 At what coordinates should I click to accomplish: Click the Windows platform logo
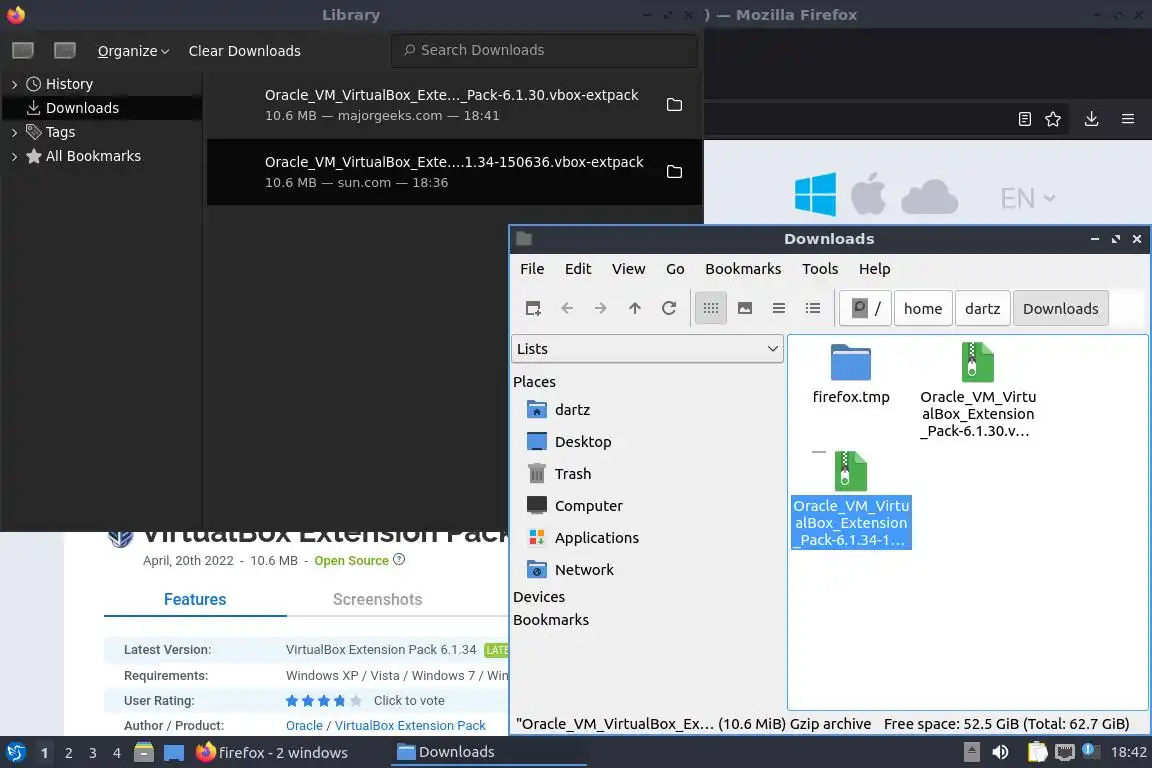[x=815, y=194]
